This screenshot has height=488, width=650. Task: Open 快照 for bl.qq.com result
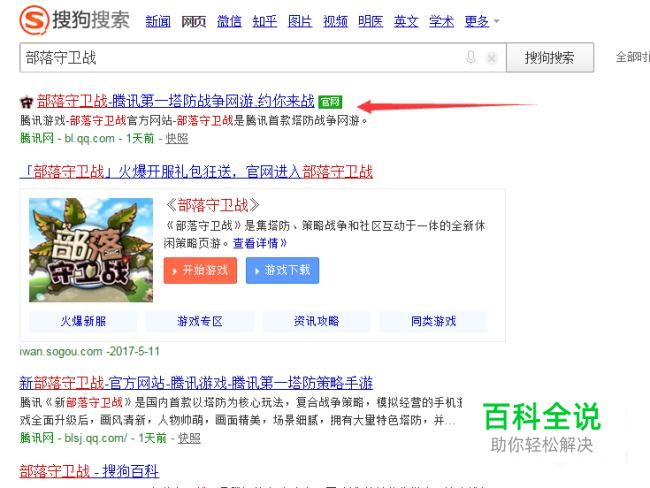click(177, 138)
